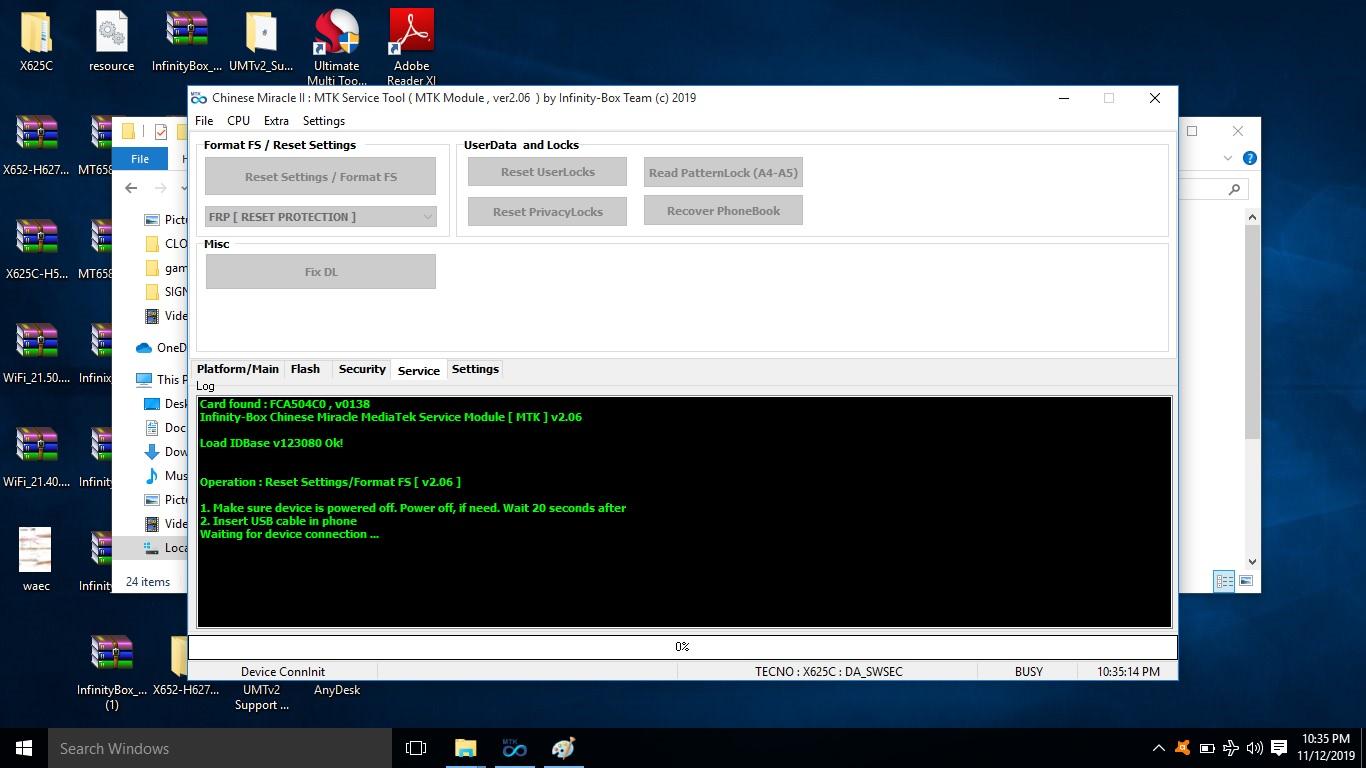The image size is (1366, 768).
Task: Select the UMTv2 Support desktop item
Action: pyautogui.click(x=261, y=697)
